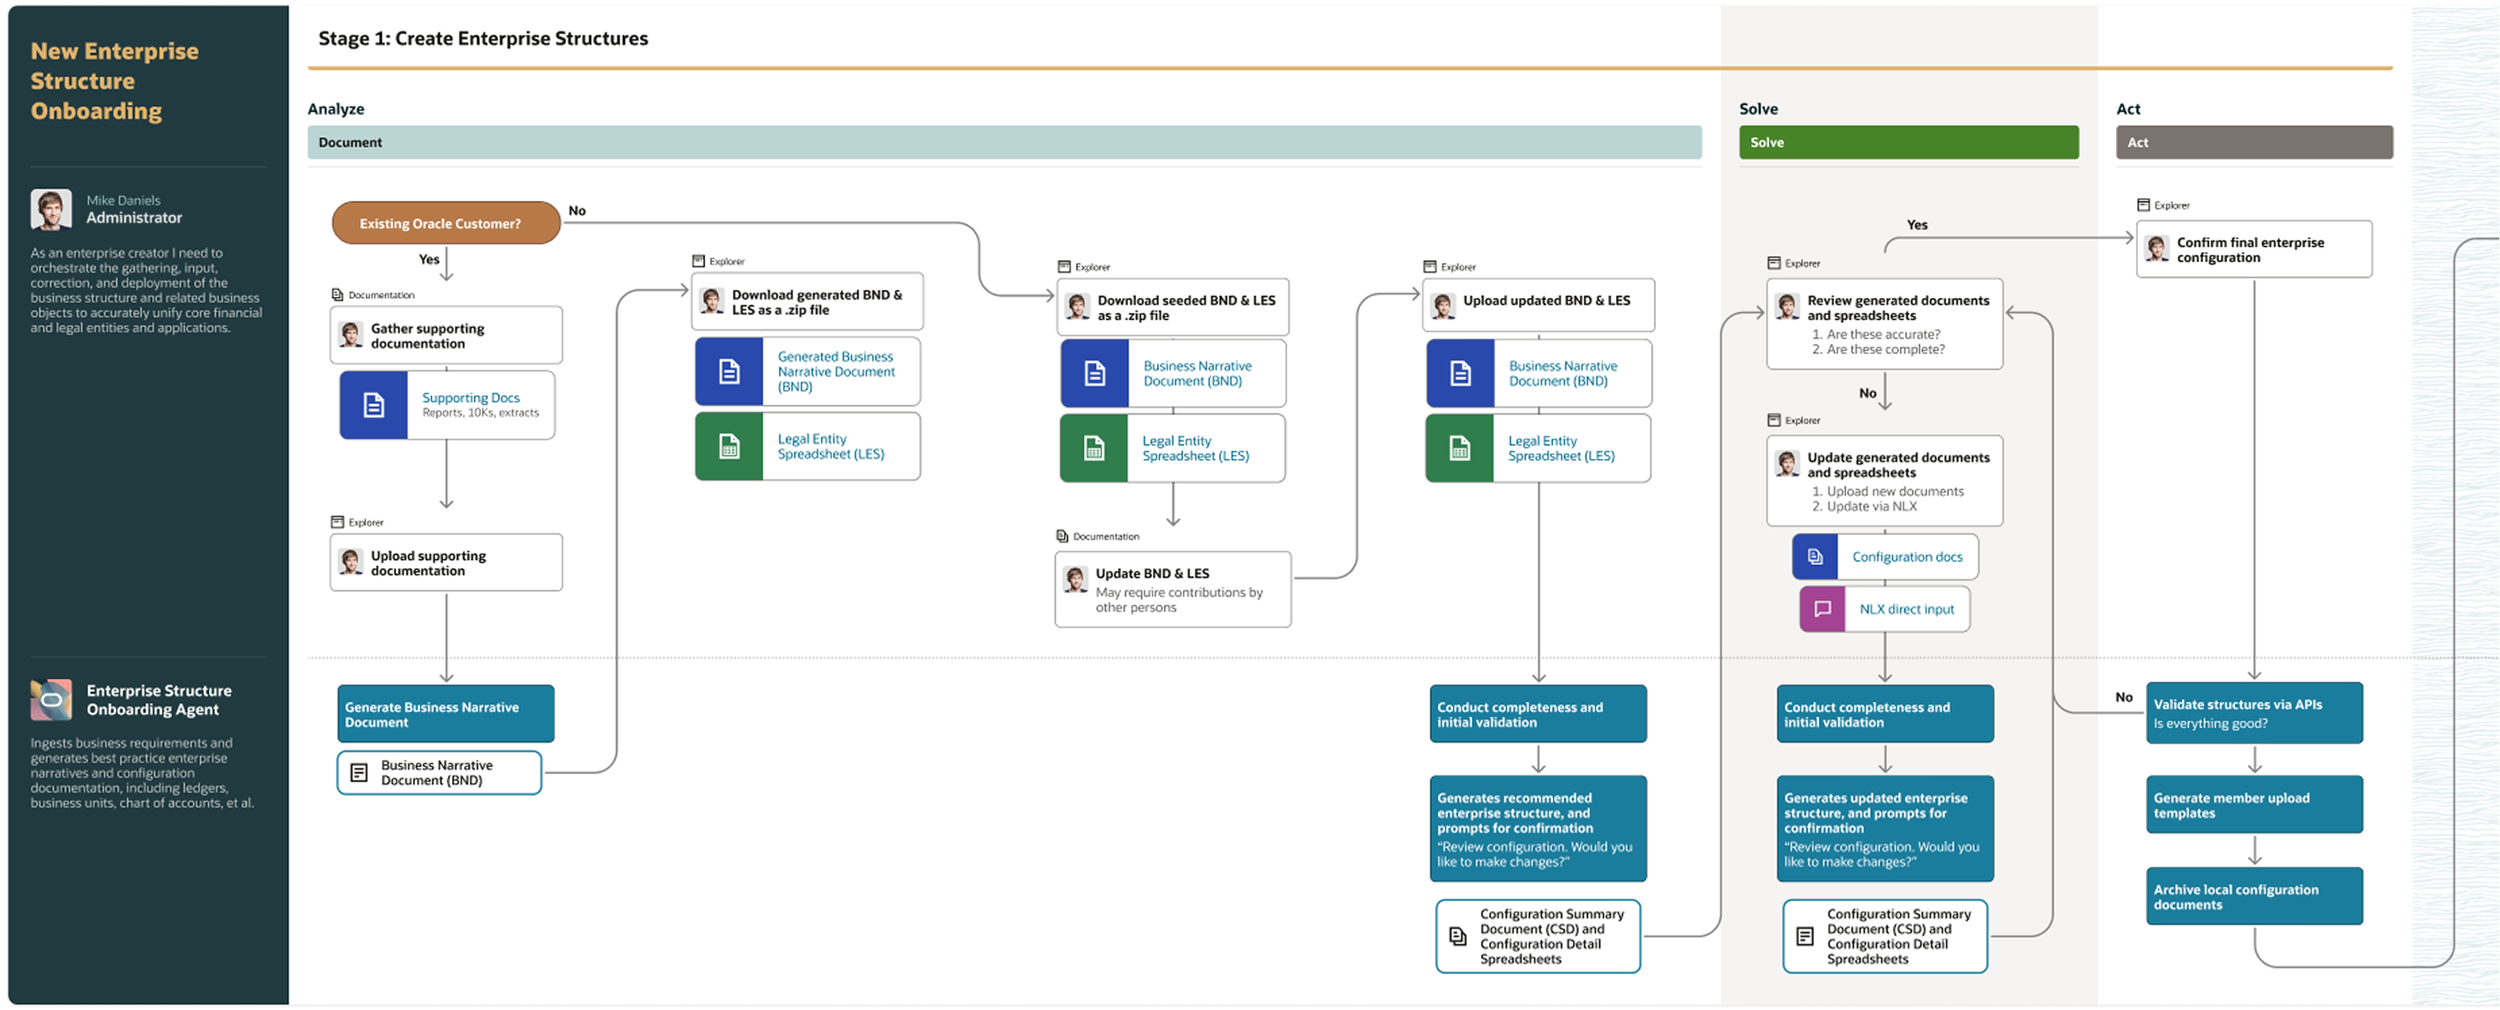Select the Generated Business Narrative Document (BND) icon
The width and height of the screenshot is (2500, 1010).
pyautogui.click(x=728, y=371)
